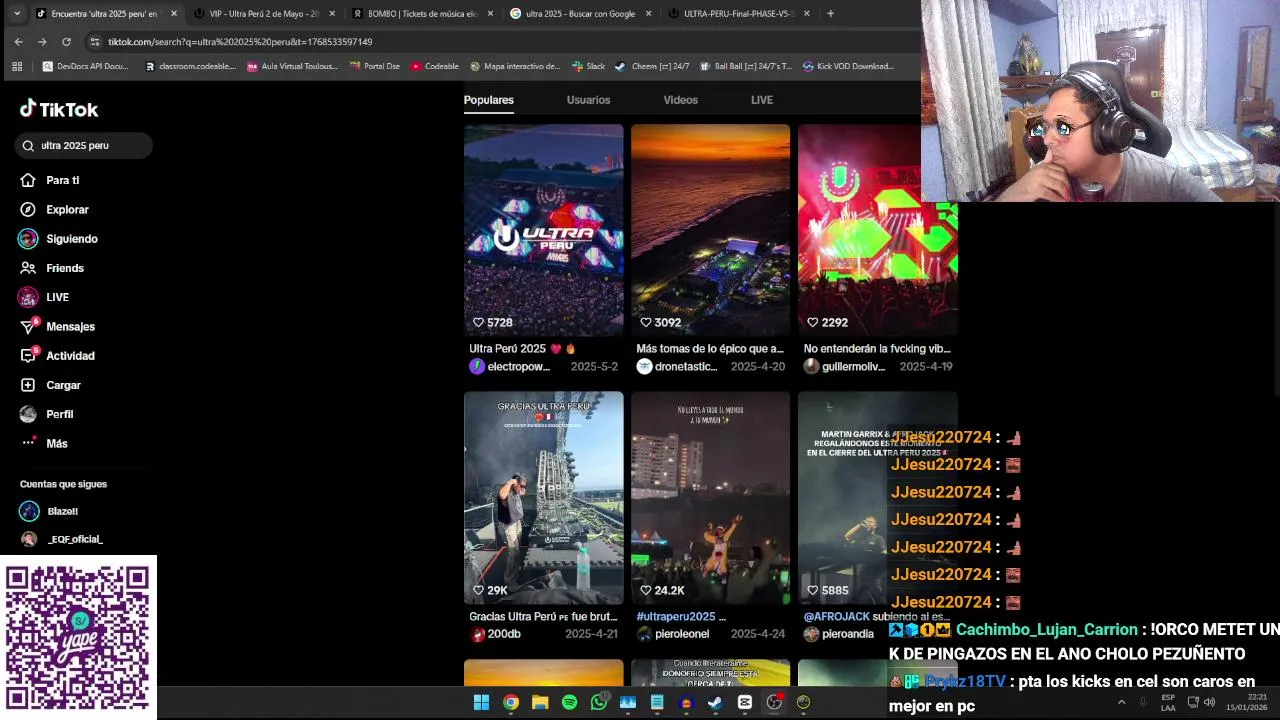Open OBS Studio from the taskbar
1280x720 pixels.
[774, 703]
